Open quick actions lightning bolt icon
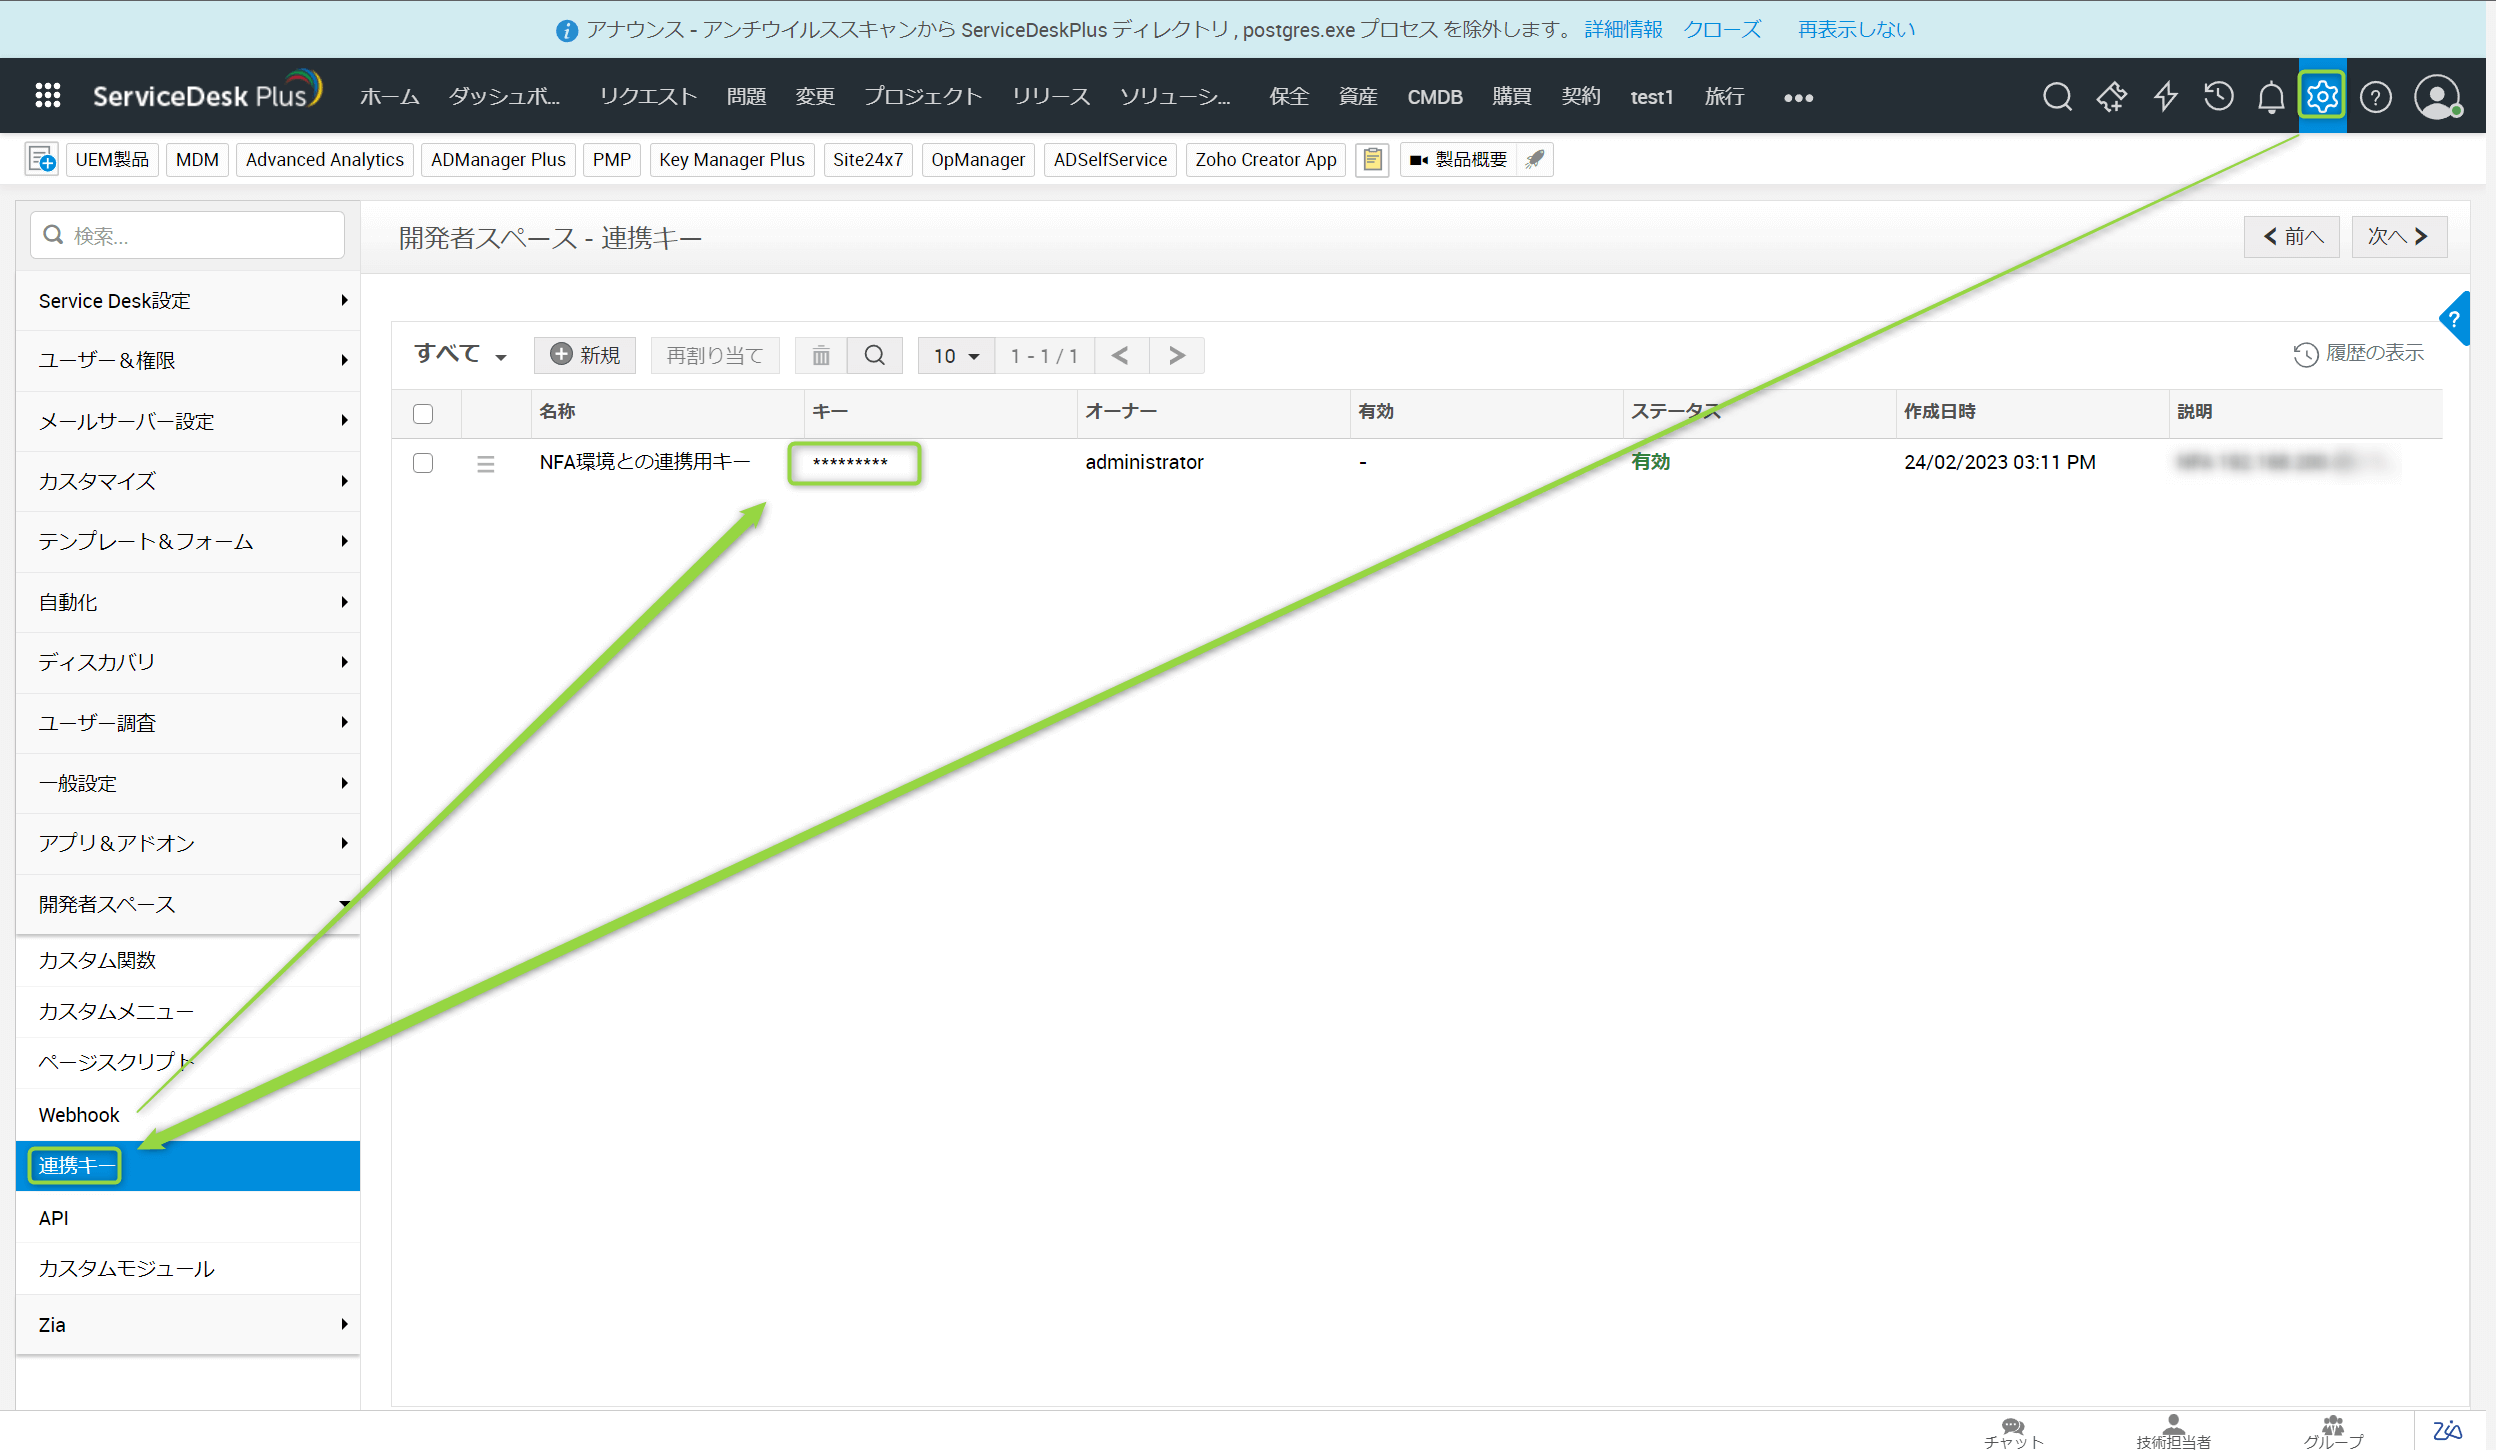Screen dimensions: 2496x1450 coord(2165,97)
